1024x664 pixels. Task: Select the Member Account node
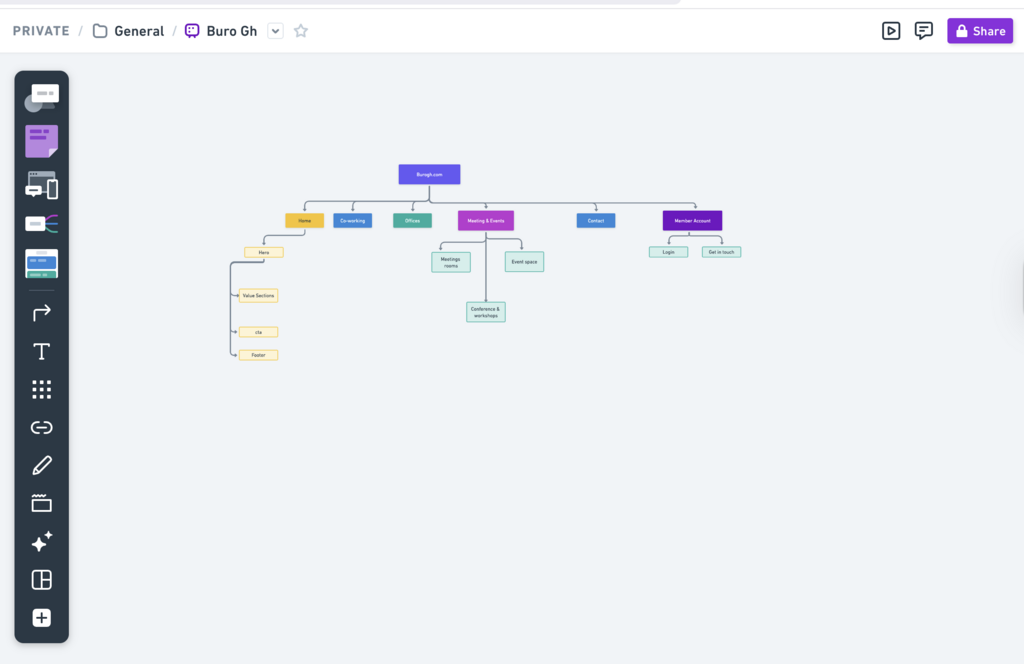click(692, 220)
